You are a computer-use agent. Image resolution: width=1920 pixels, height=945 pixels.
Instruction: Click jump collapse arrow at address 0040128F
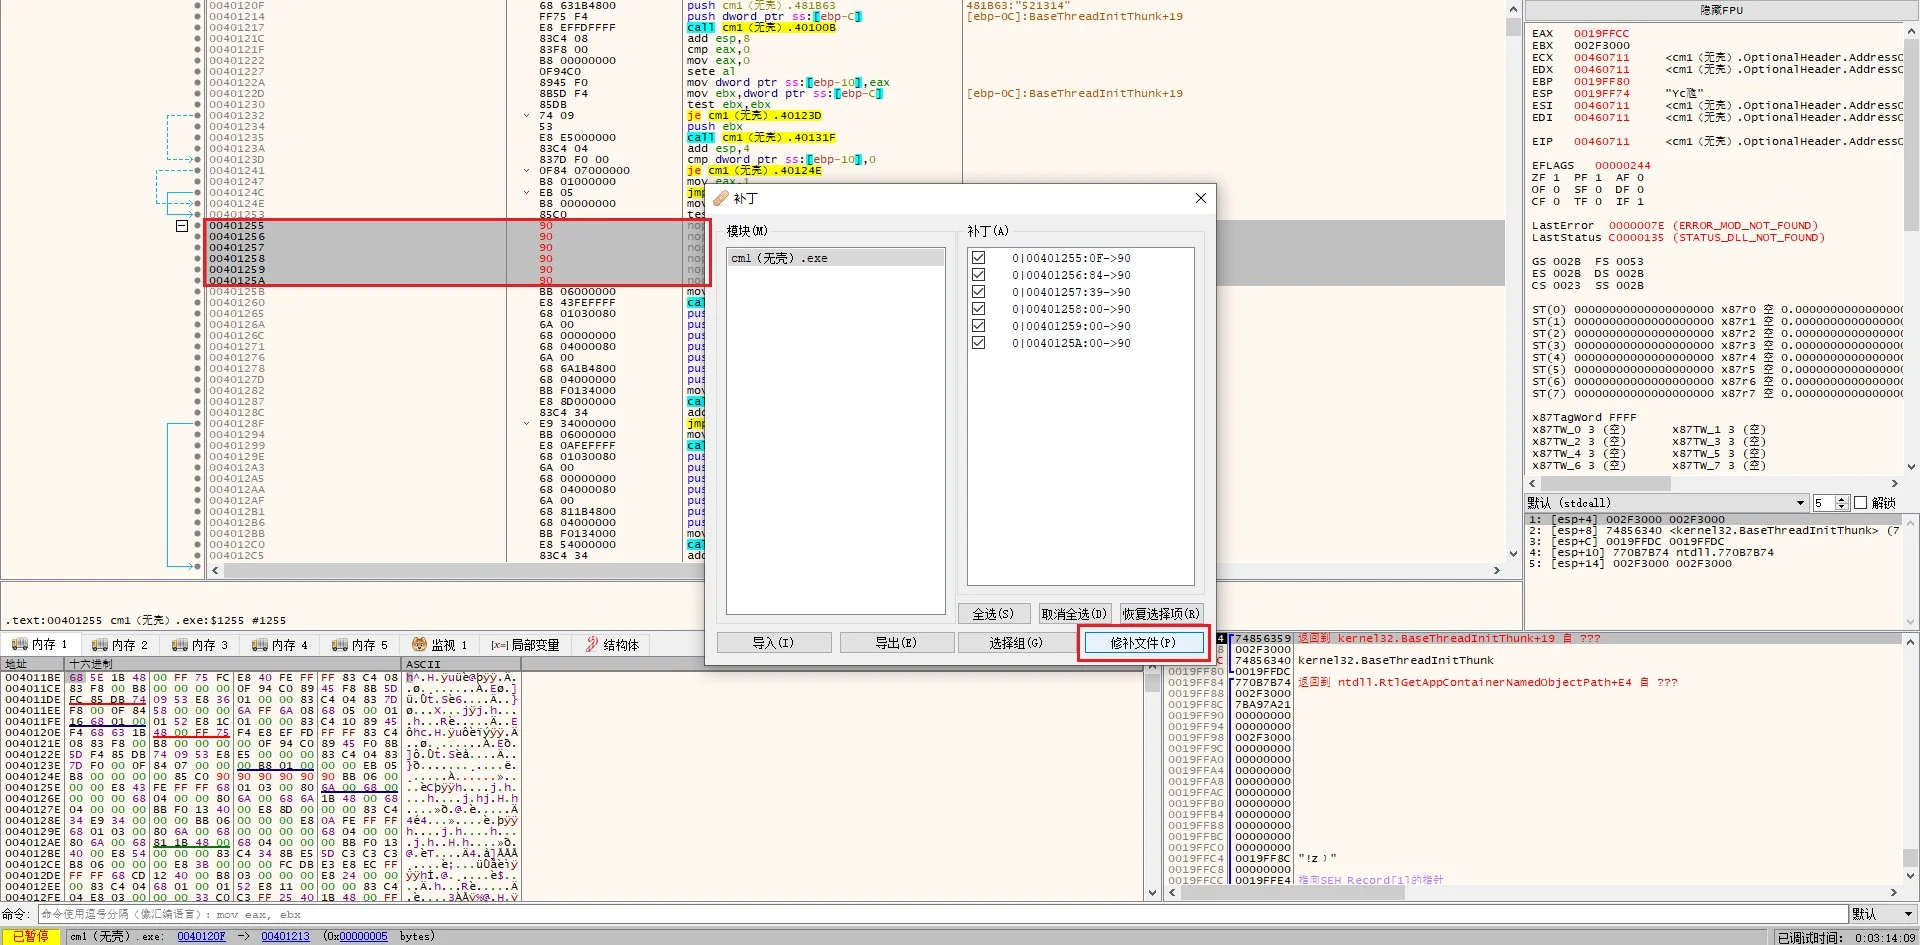(527, 424)
